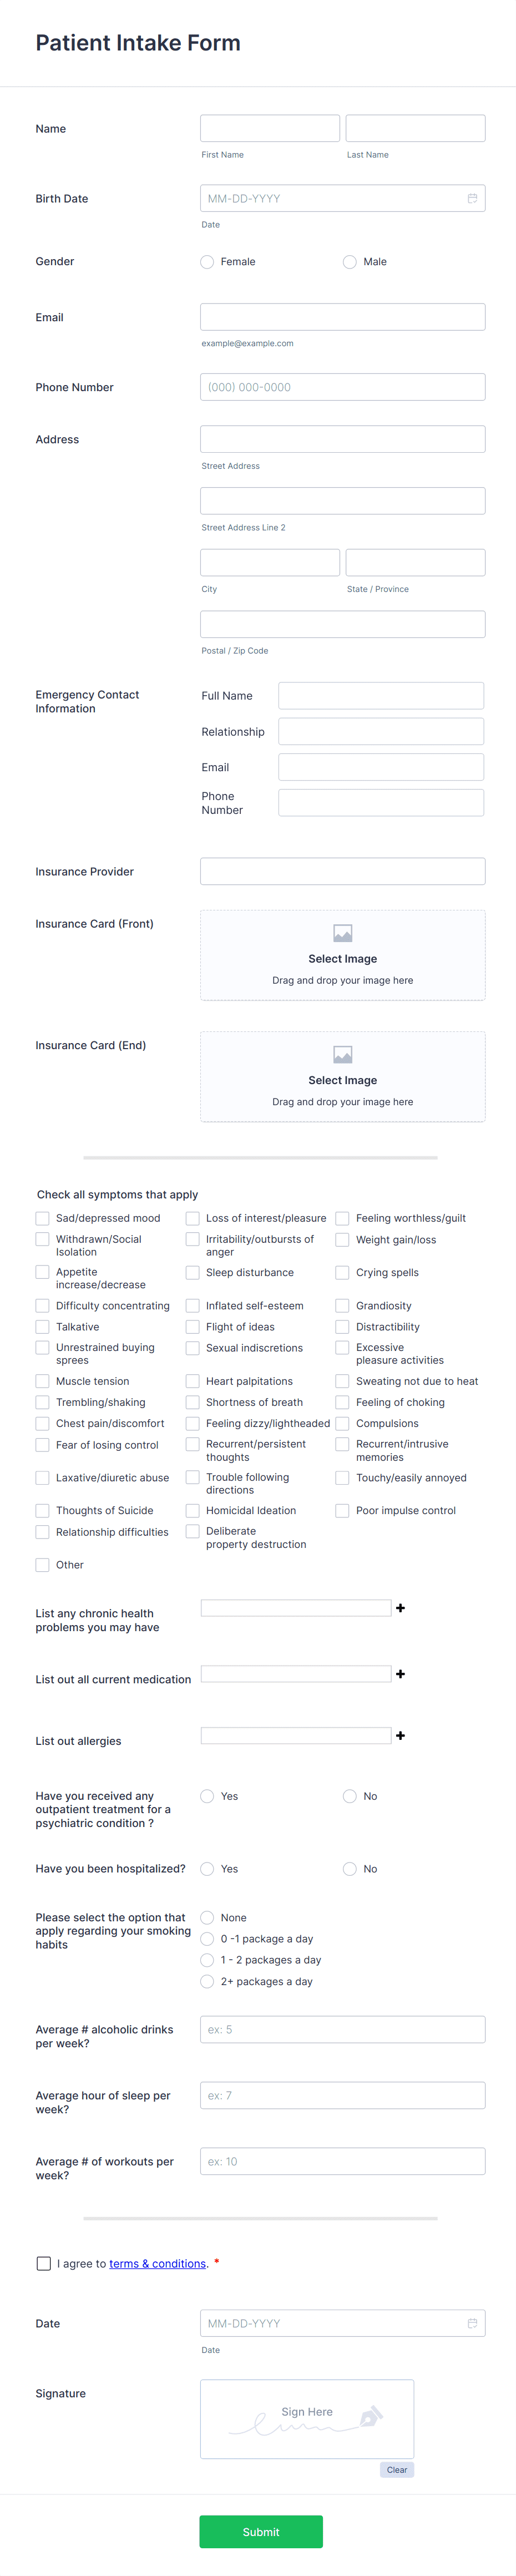The height and width of the screenshot is (2576, 516).
Task: Select the Female gender option
Action: [x=207, y=261]
